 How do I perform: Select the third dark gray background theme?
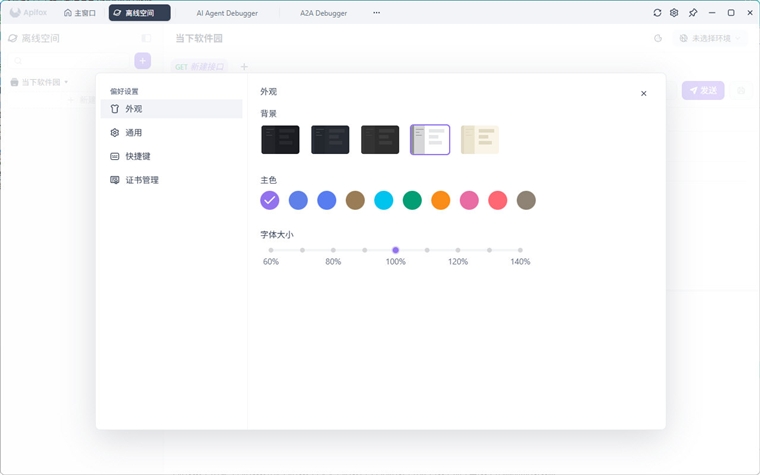pyautogui.click(x=380, y=140)
